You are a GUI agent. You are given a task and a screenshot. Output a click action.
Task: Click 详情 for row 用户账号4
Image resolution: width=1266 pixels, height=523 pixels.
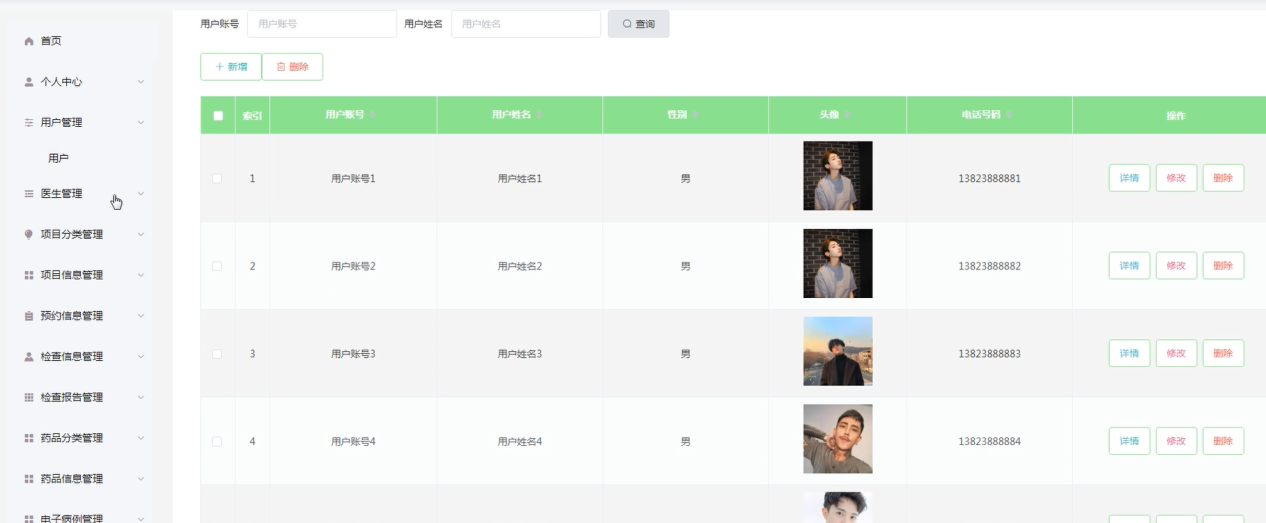(x=1129, y=441)
